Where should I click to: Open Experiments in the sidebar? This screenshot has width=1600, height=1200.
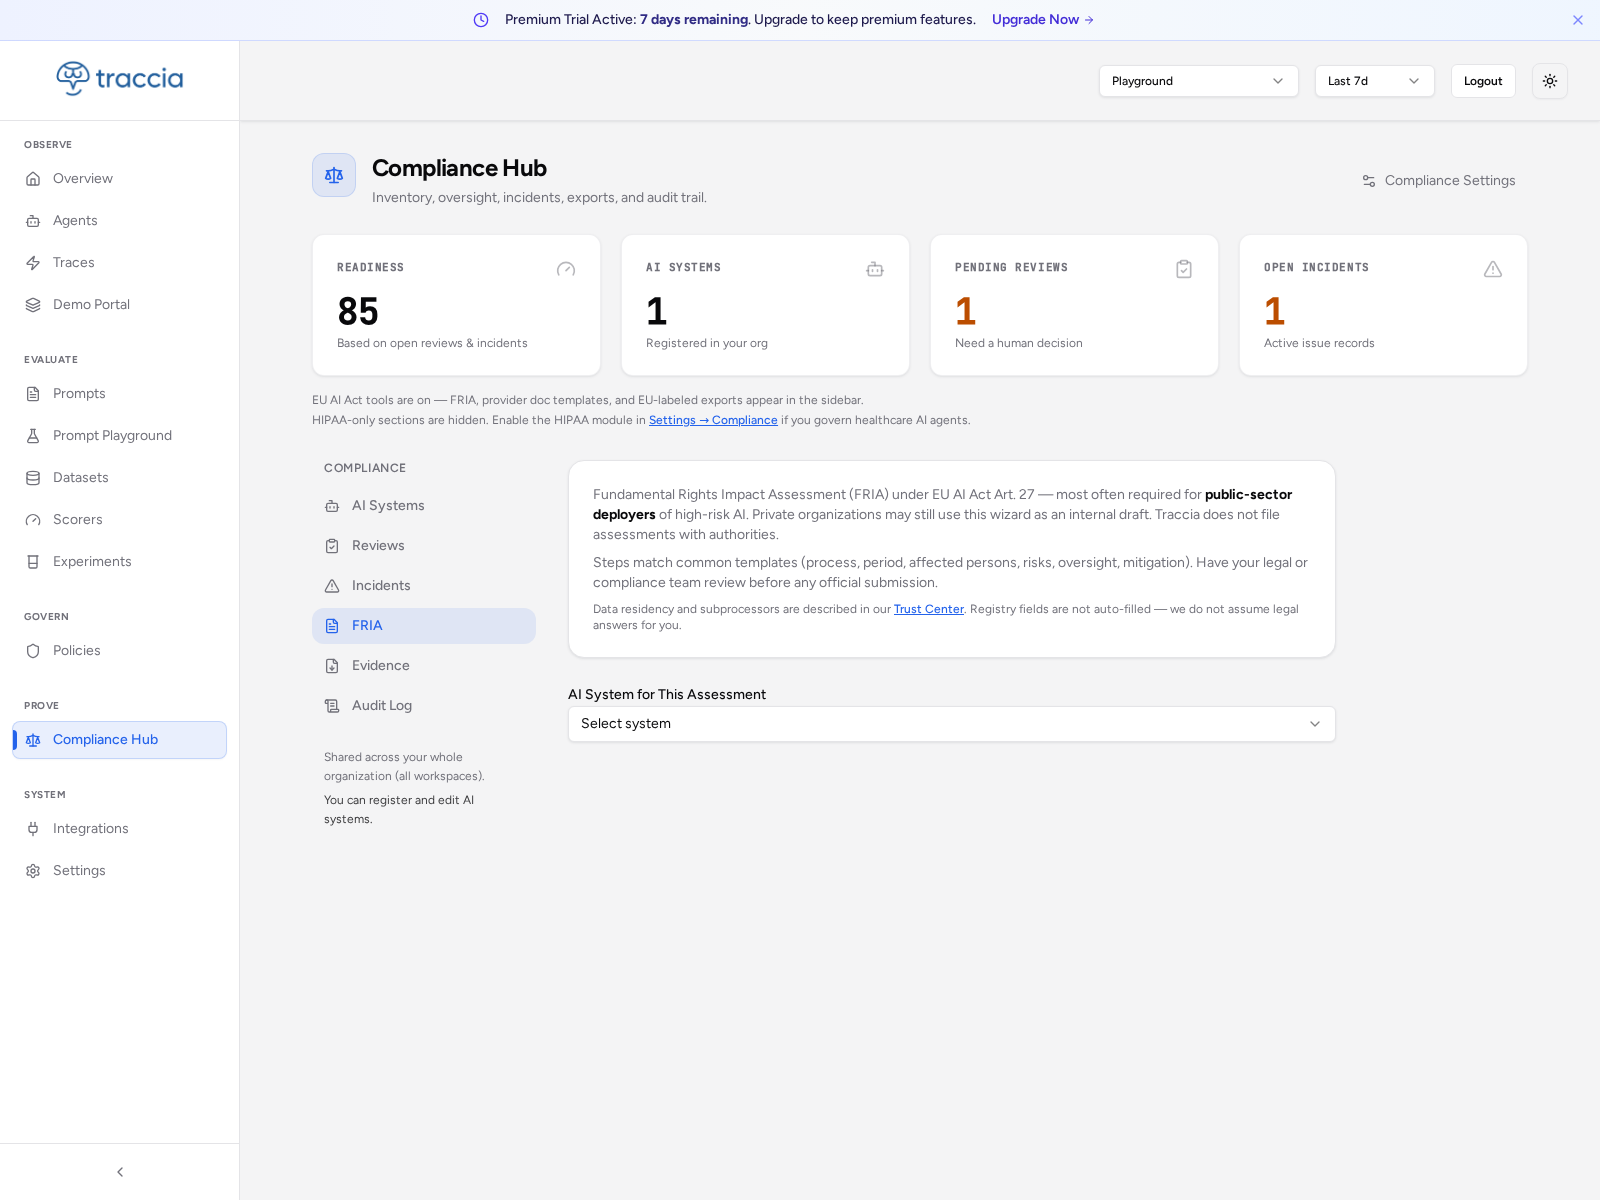[x=120, y=562]
